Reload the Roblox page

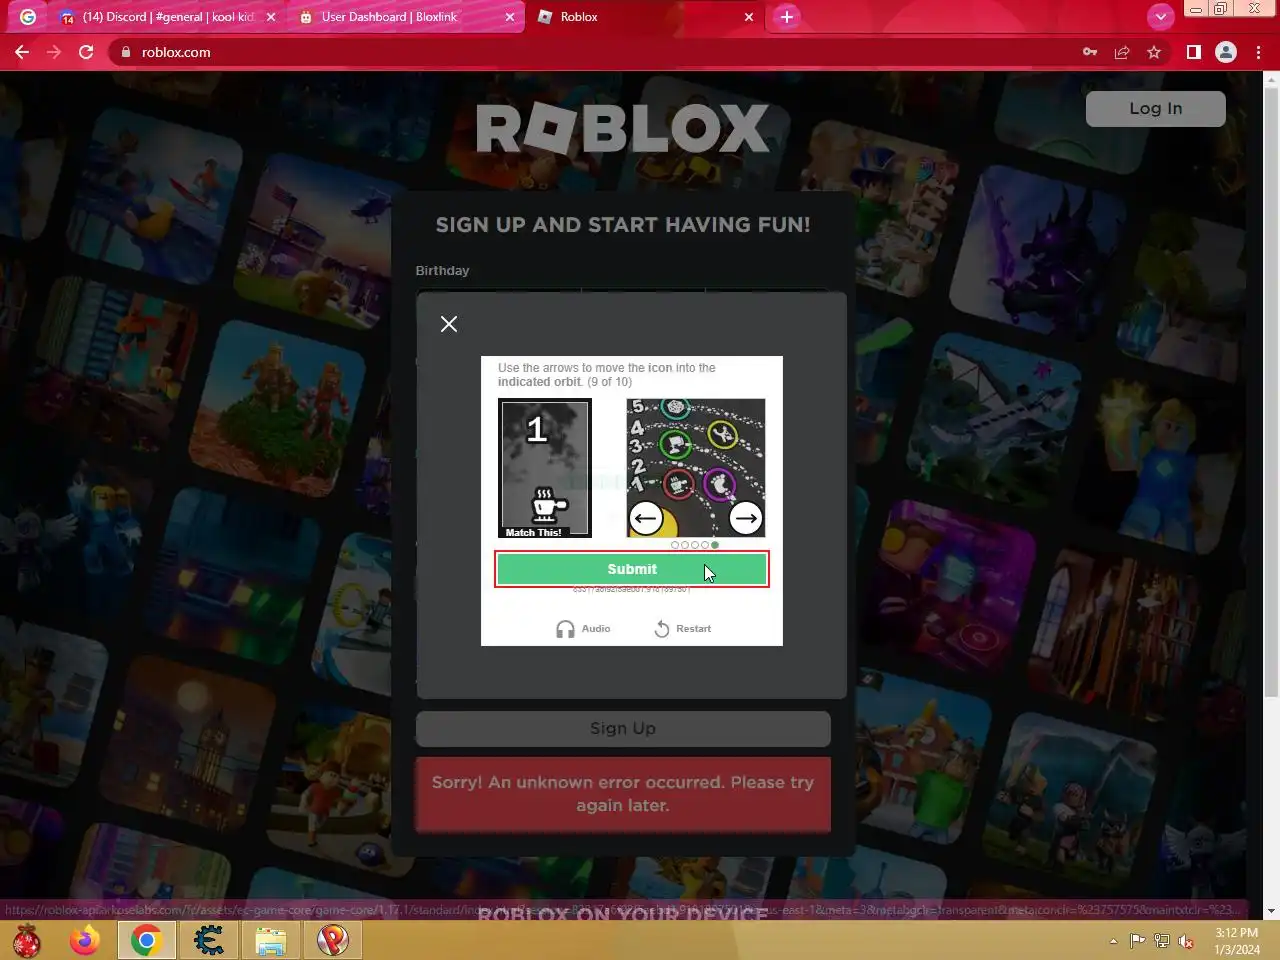click(x=86, y=52)
